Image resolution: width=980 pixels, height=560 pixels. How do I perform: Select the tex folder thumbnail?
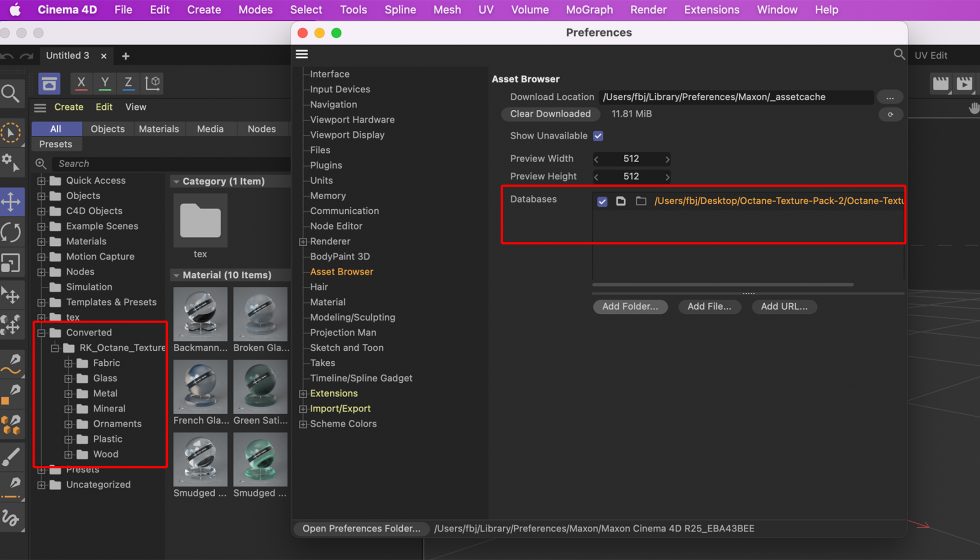click(x=200, y=220)
